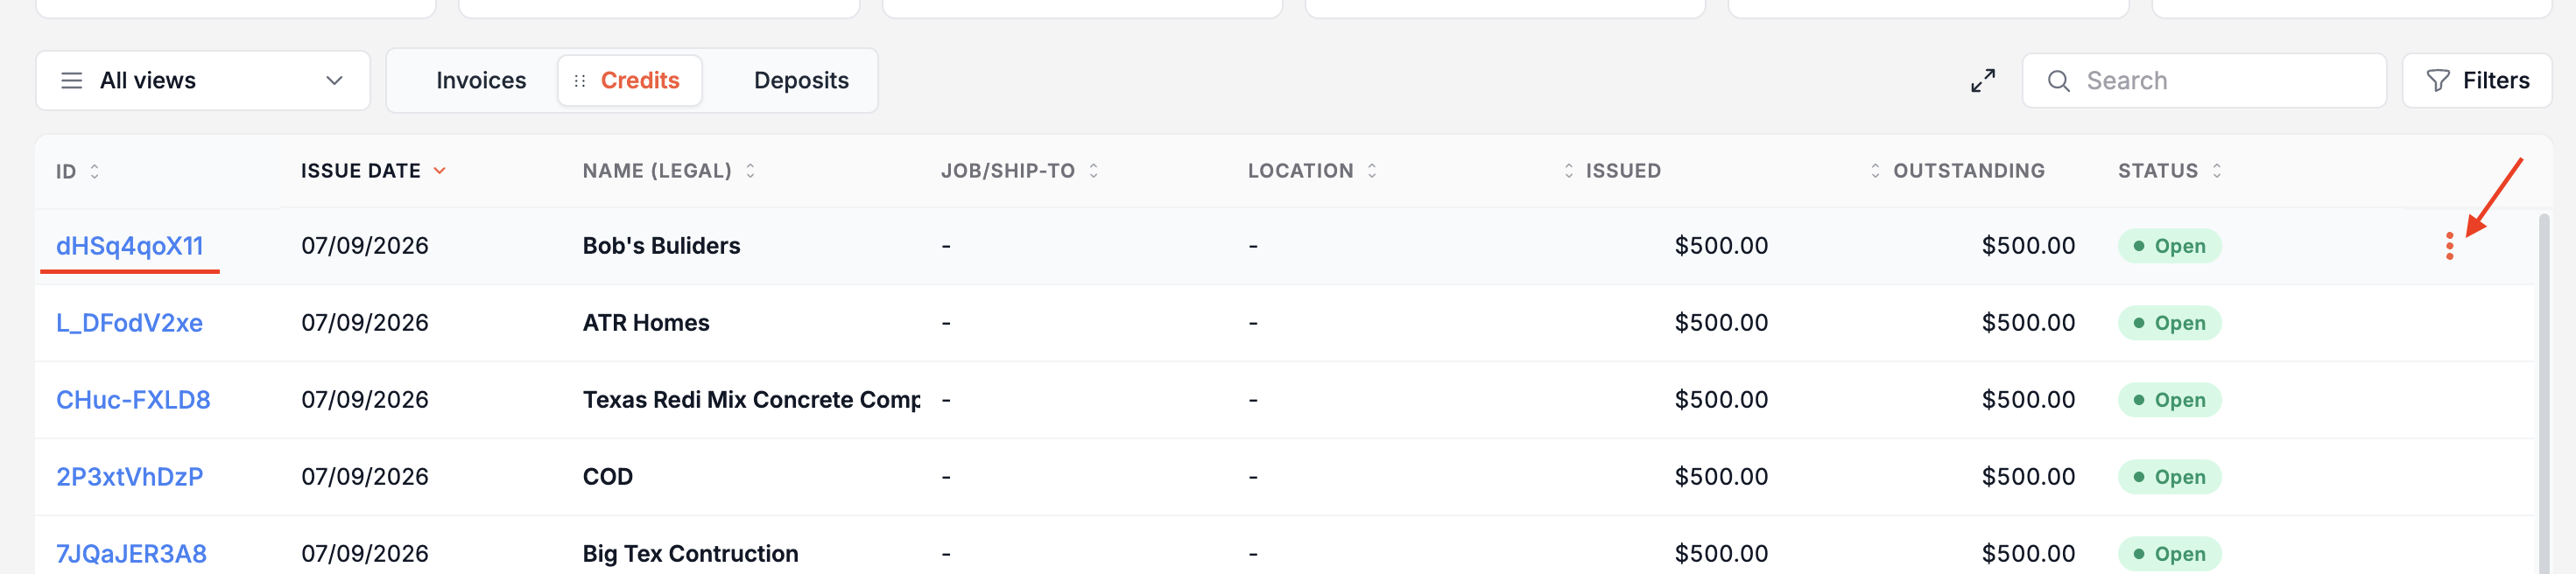
Task: Click the hamburger icon beside All views
Action: (72, 81)
